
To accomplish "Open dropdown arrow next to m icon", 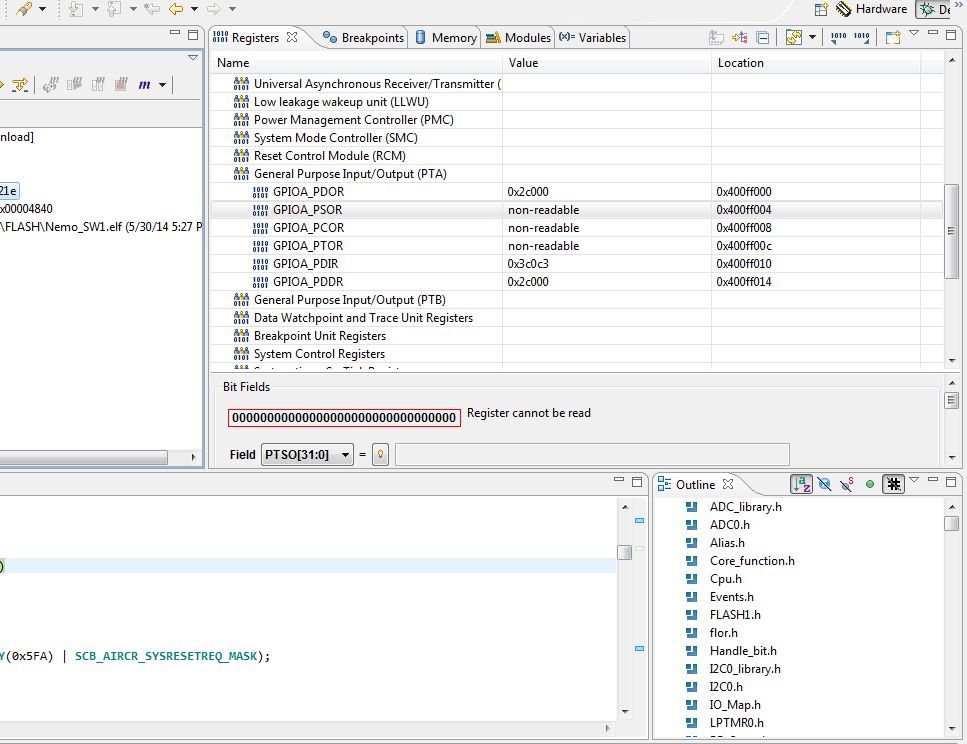I will (162, 85).
